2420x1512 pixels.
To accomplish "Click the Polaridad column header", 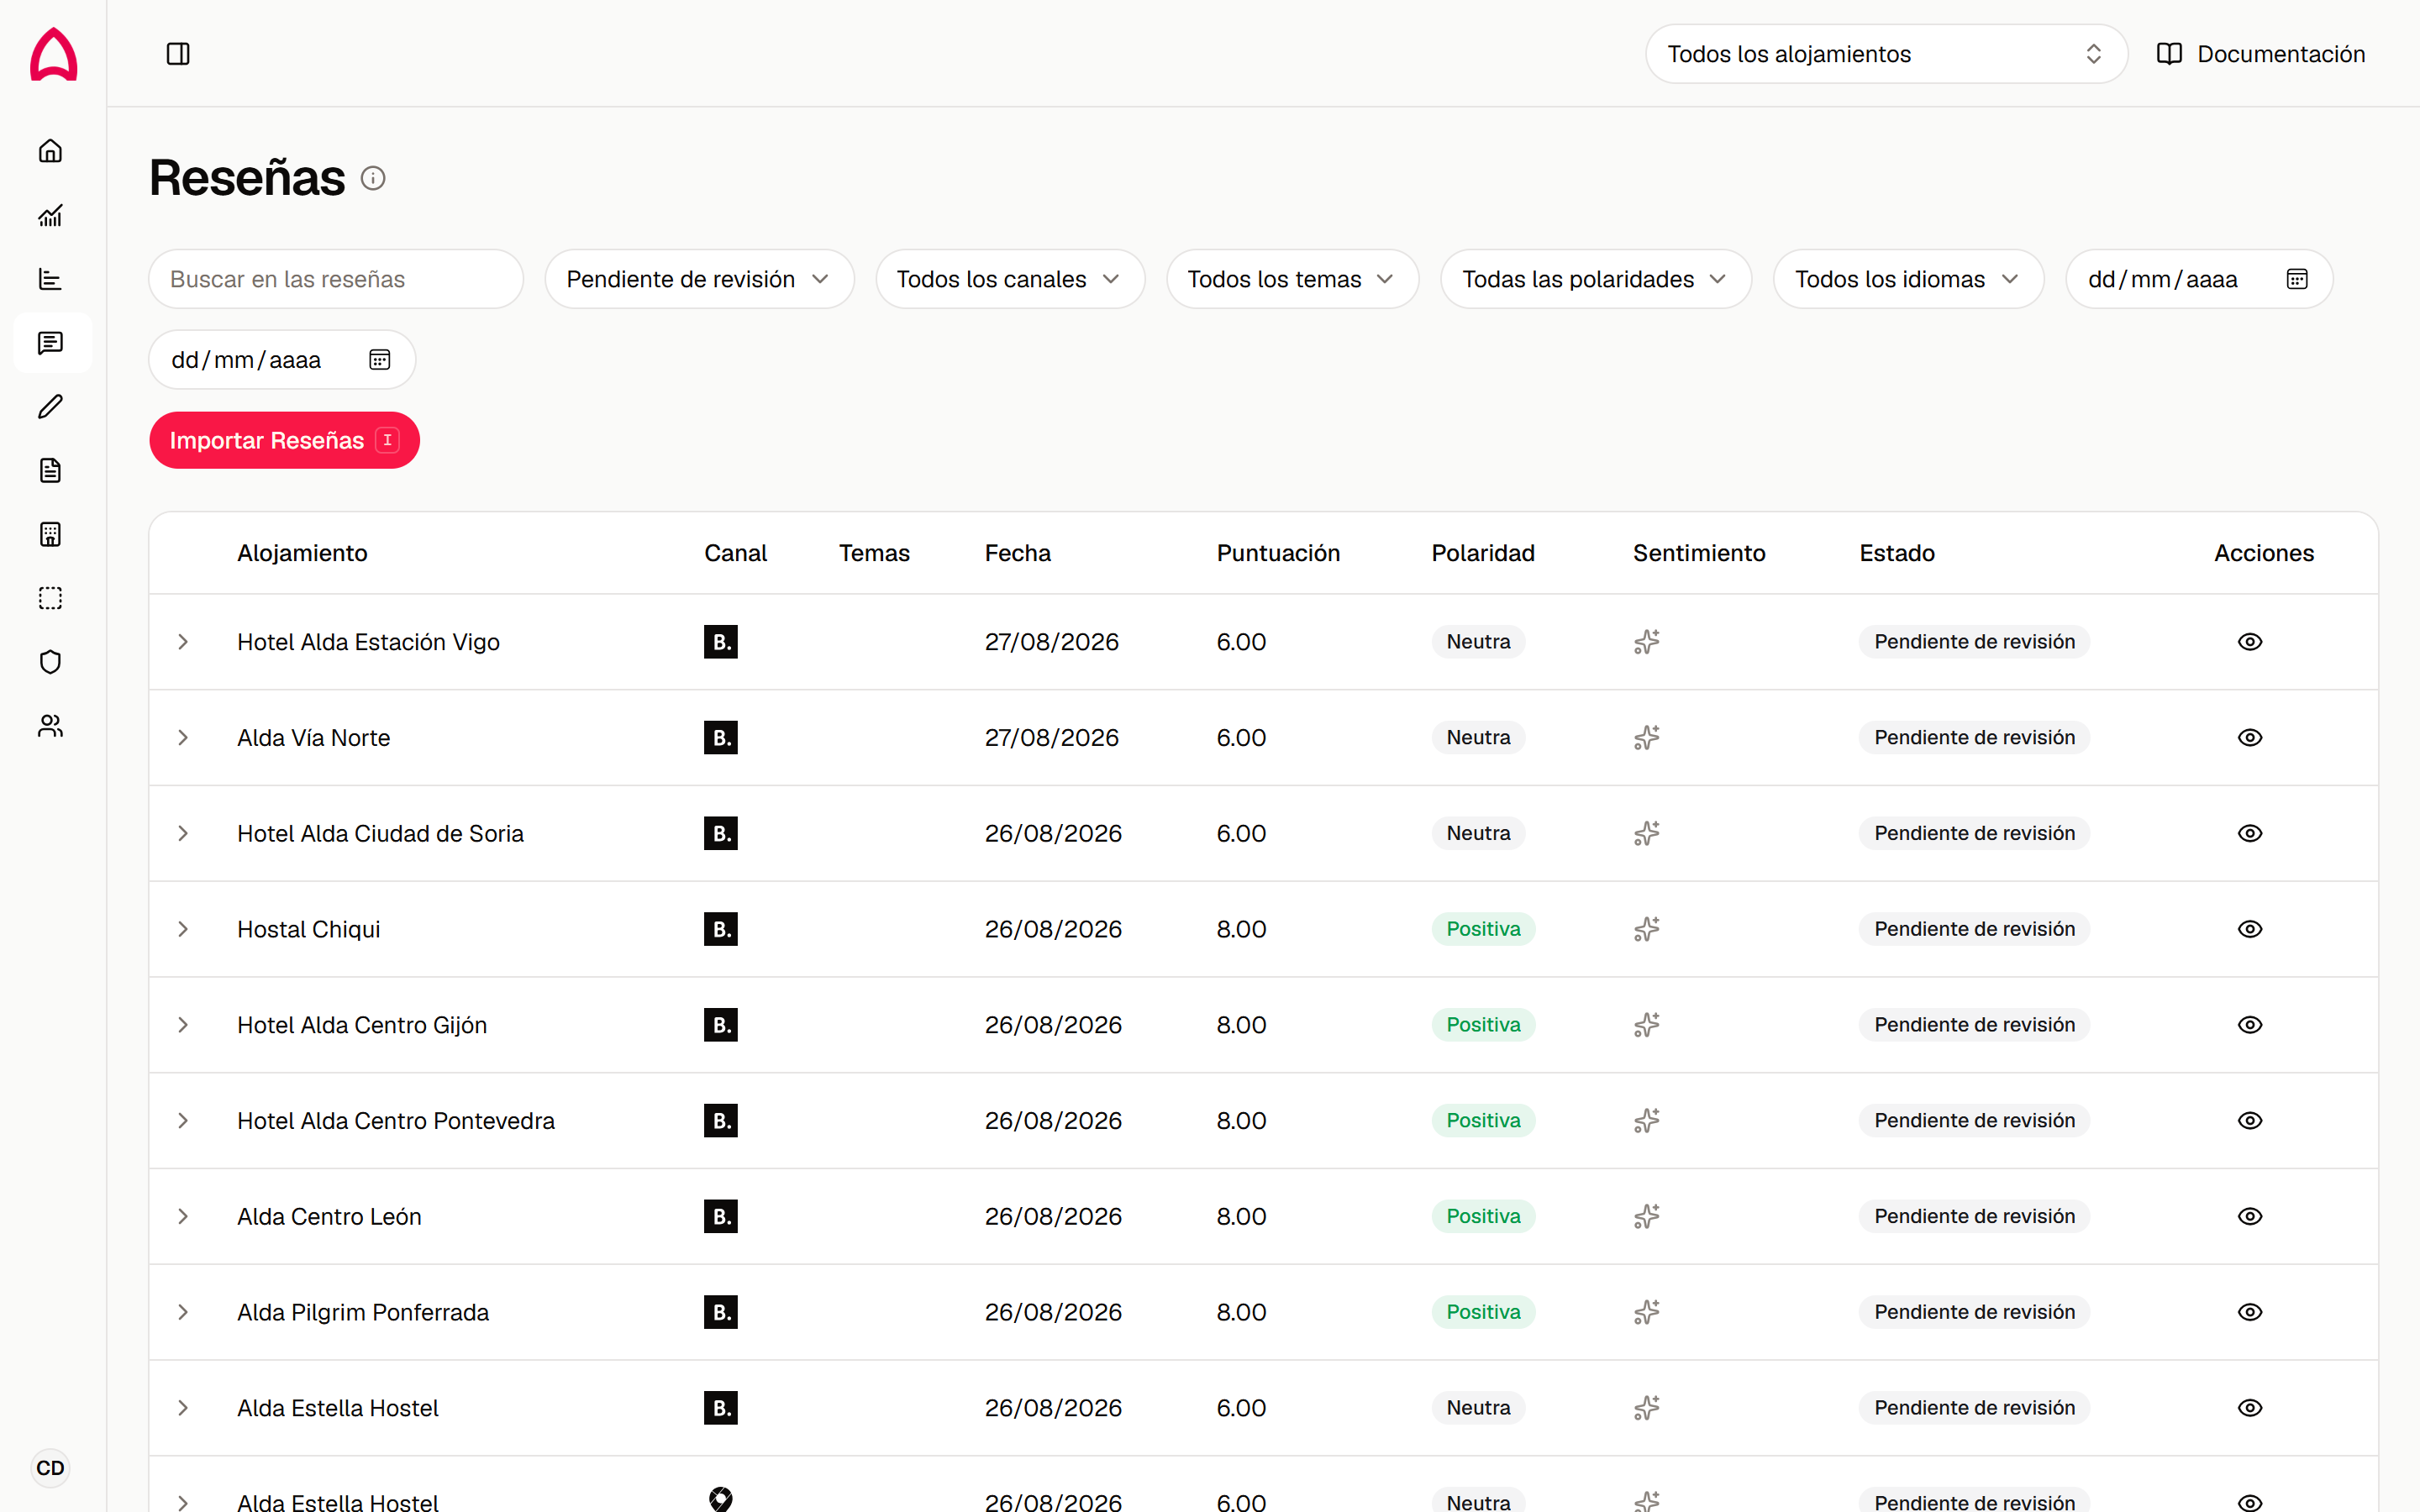I will tap(1482, 553).
